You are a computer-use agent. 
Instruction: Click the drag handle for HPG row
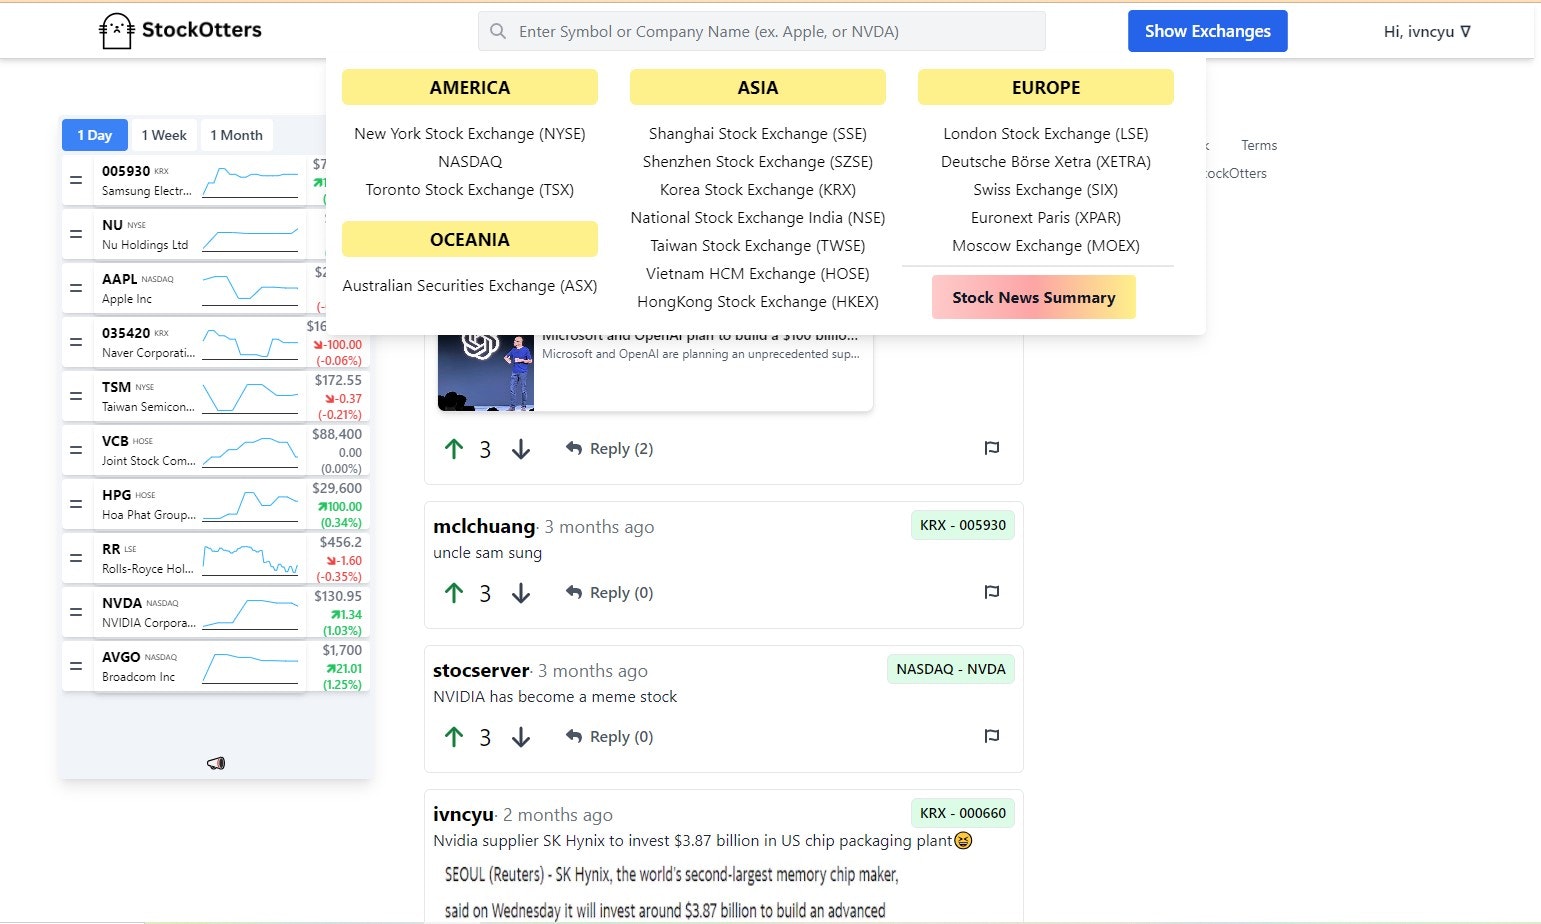point(76,505)
